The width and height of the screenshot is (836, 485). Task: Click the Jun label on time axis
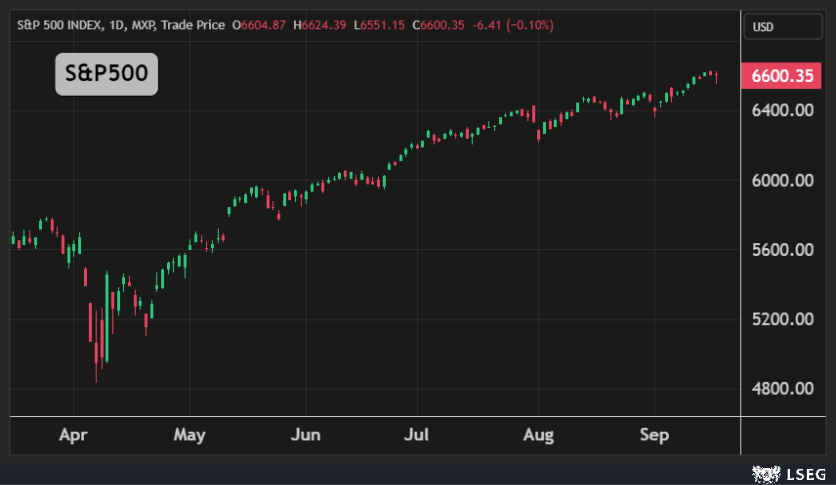point(305,435)
